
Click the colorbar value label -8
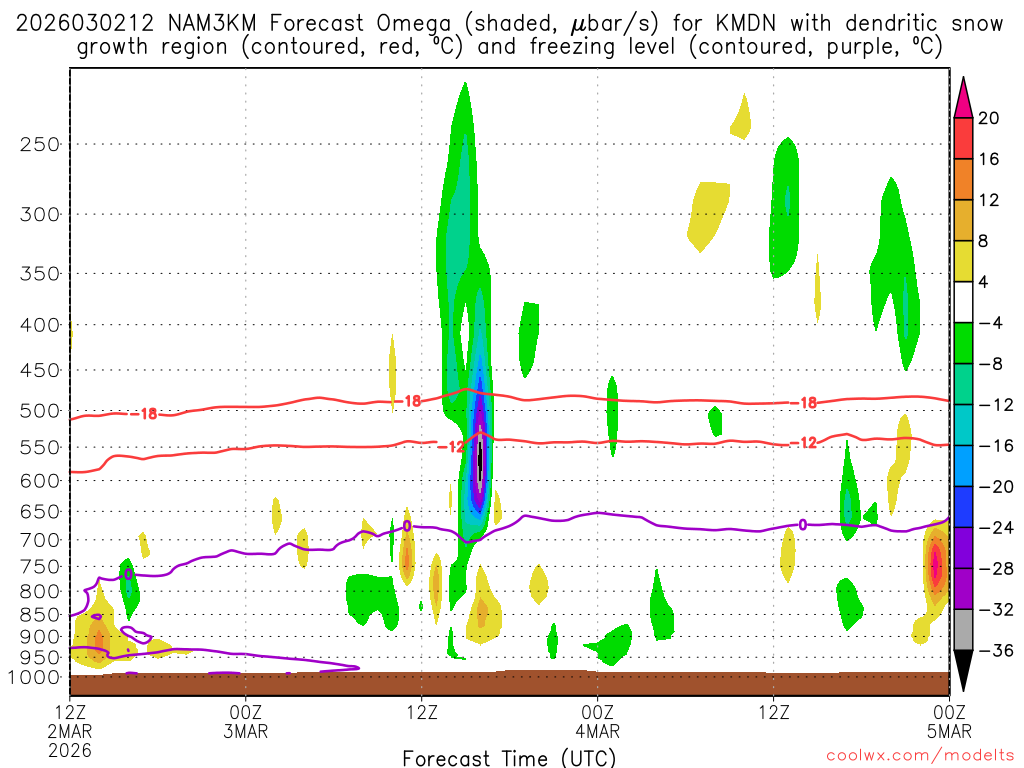pyautogui.click(x=989, y=364)
